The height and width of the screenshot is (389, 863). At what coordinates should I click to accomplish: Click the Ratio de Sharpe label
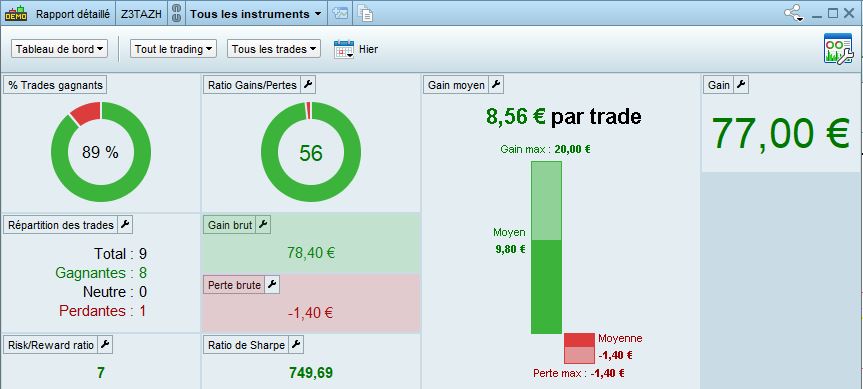point(247,345)
